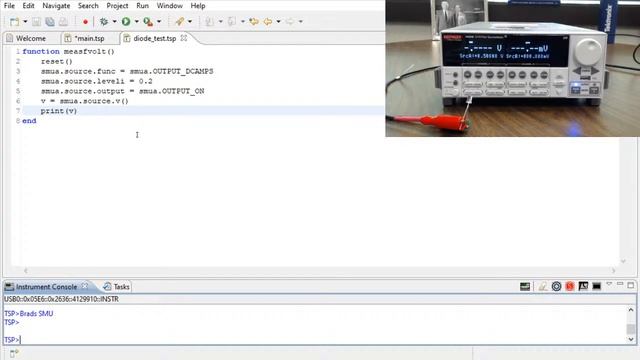Expand the Next Annotation dropdown arrow
This screenshot has width=640, height=360.
click(x=220, y=22)
